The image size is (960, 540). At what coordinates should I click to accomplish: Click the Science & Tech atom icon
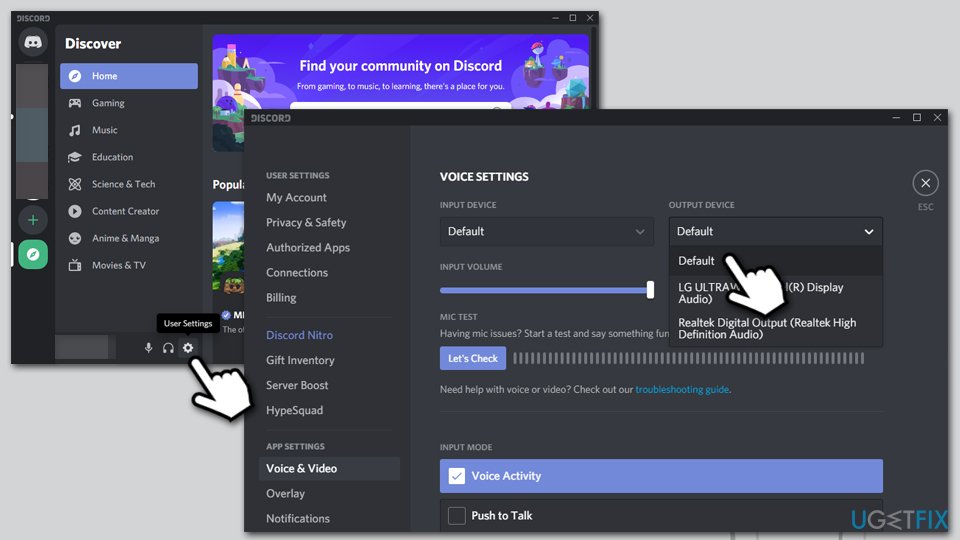click(75, 184)
